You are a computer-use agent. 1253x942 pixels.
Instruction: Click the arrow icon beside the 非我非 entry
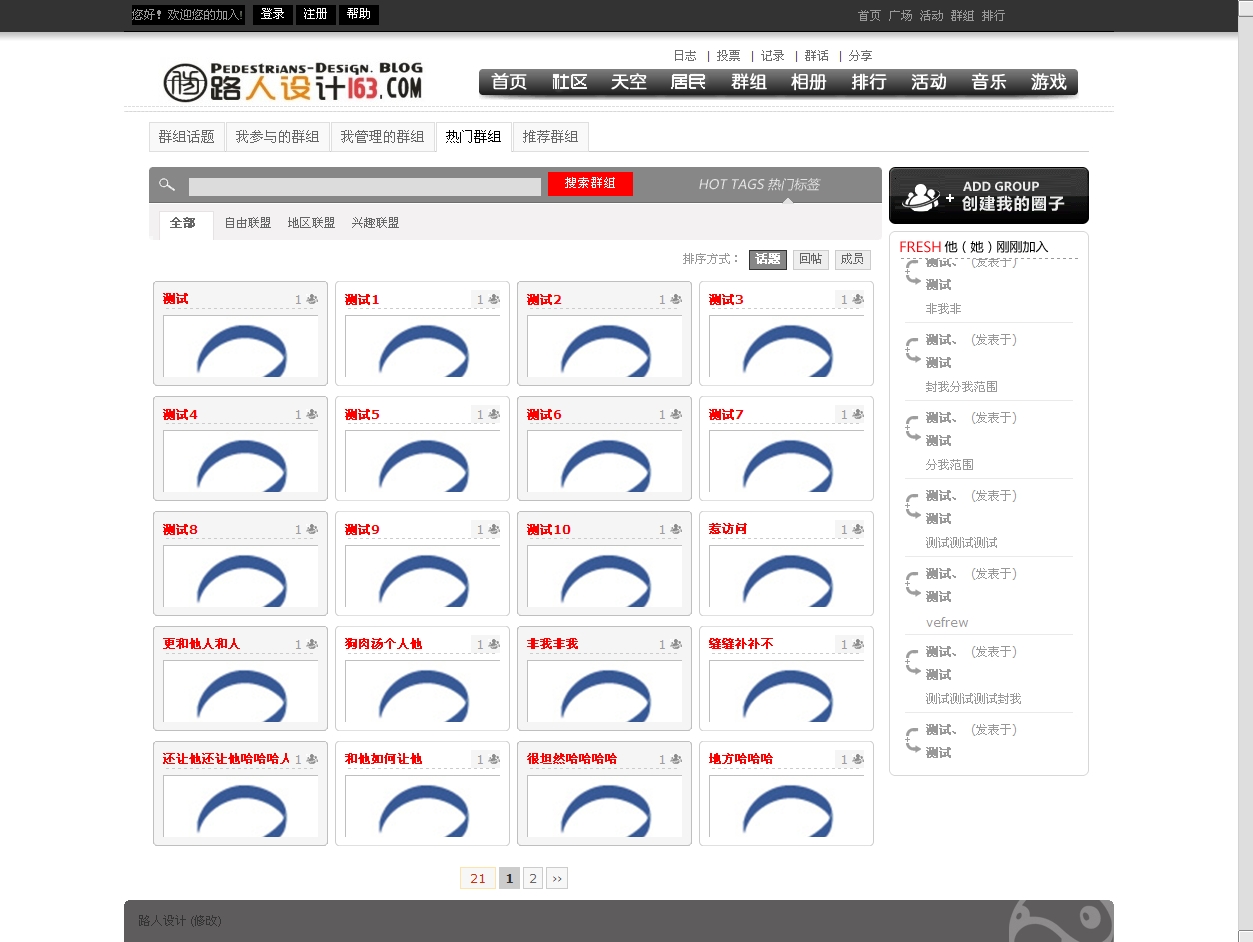tap(912, 273)
